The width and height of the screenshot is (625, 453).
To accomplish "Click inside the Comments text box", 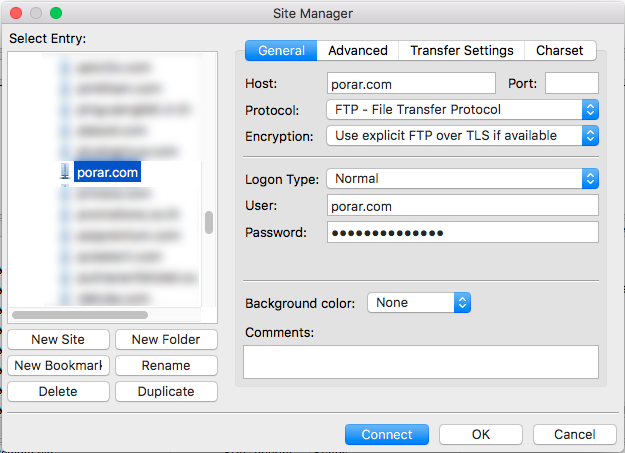I will (420, 361).
